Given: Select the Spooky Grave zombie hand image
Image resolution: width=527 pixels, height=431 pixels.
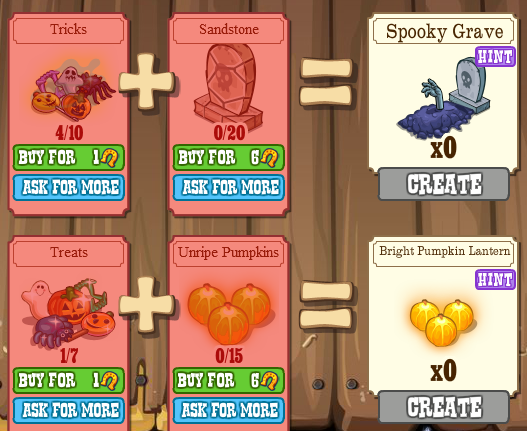Looking at the screenshot, I should point(444,98).
